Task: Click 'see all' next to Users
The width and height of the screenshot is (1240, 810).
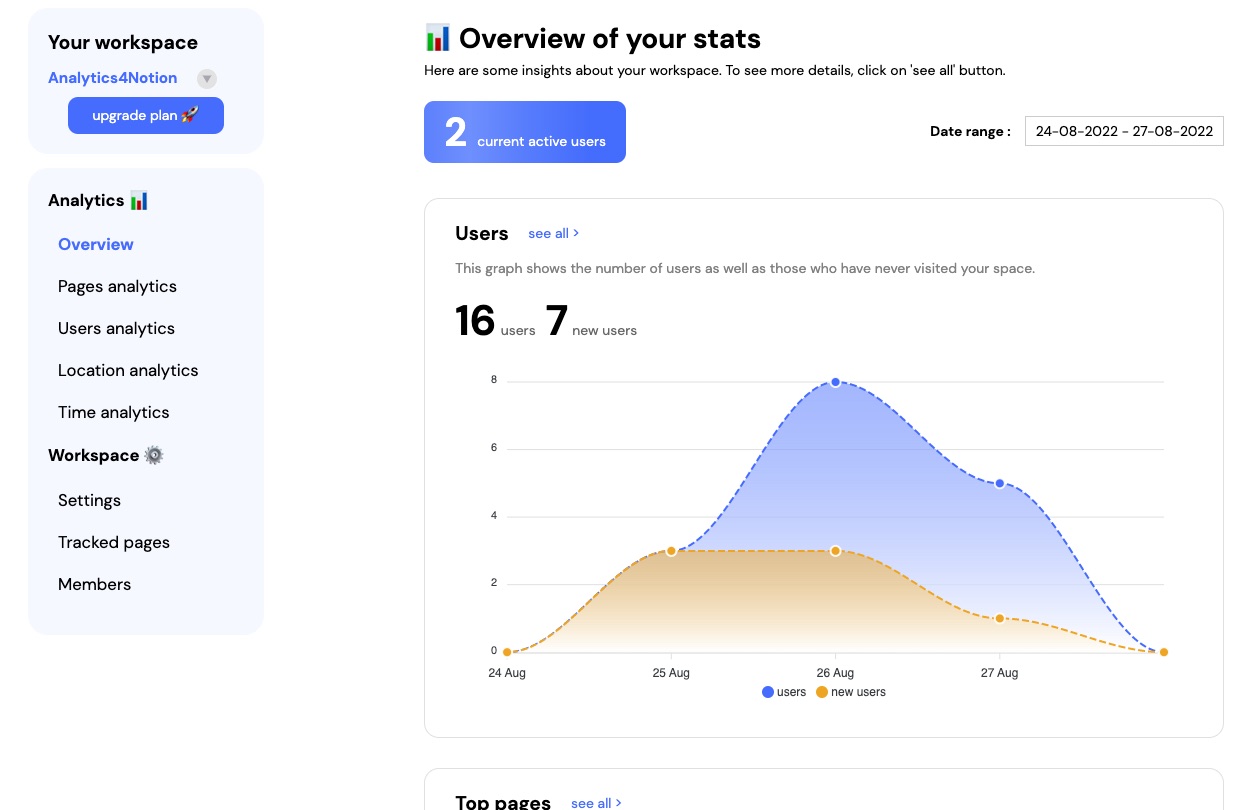Action: [554, 233]
